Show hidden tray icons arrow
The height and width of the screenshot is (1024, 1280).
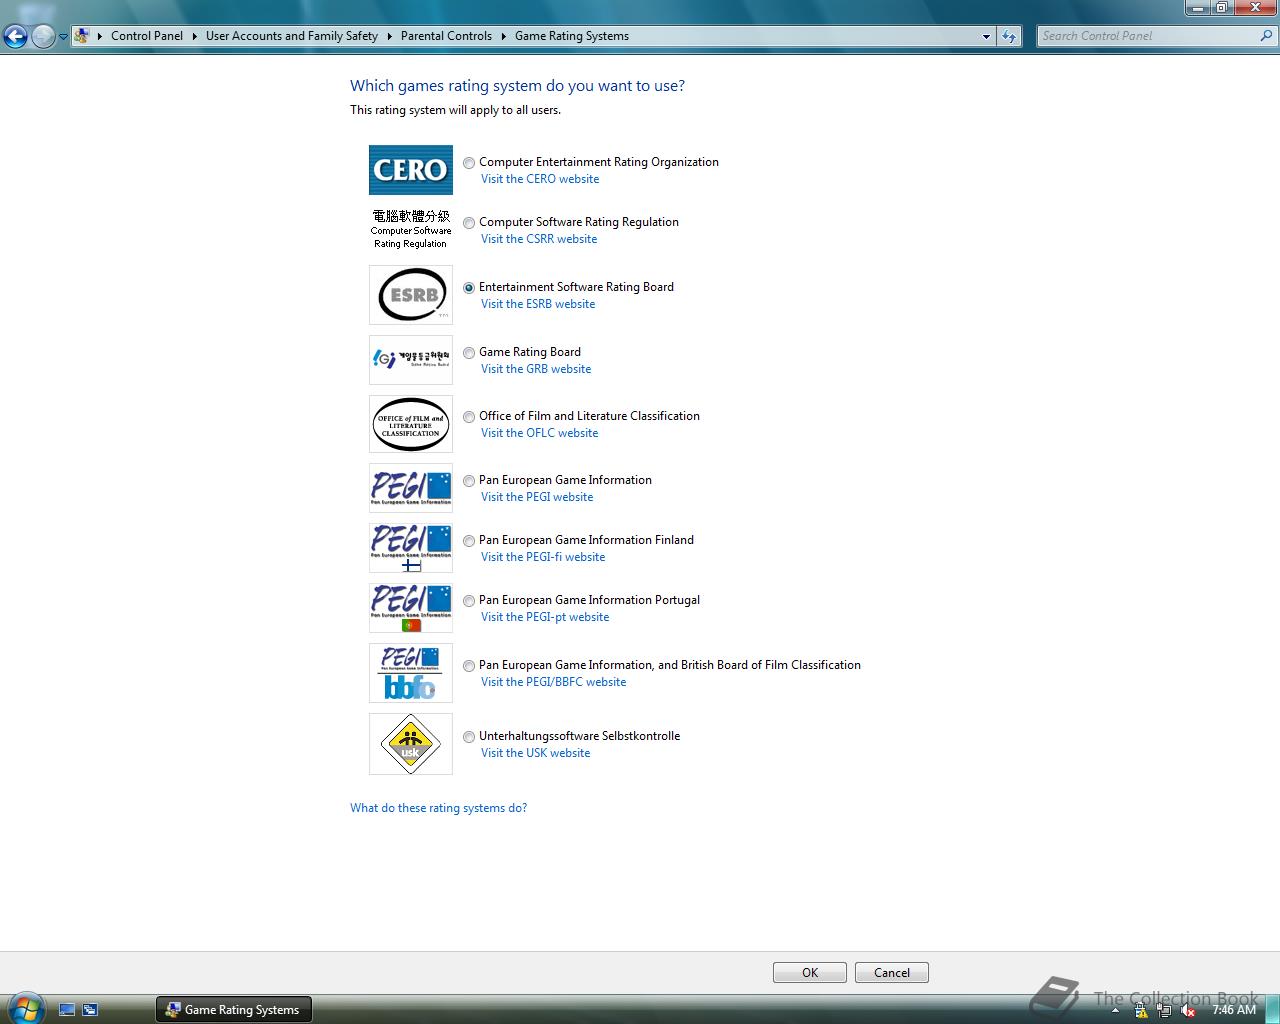pos(1115,1010)
